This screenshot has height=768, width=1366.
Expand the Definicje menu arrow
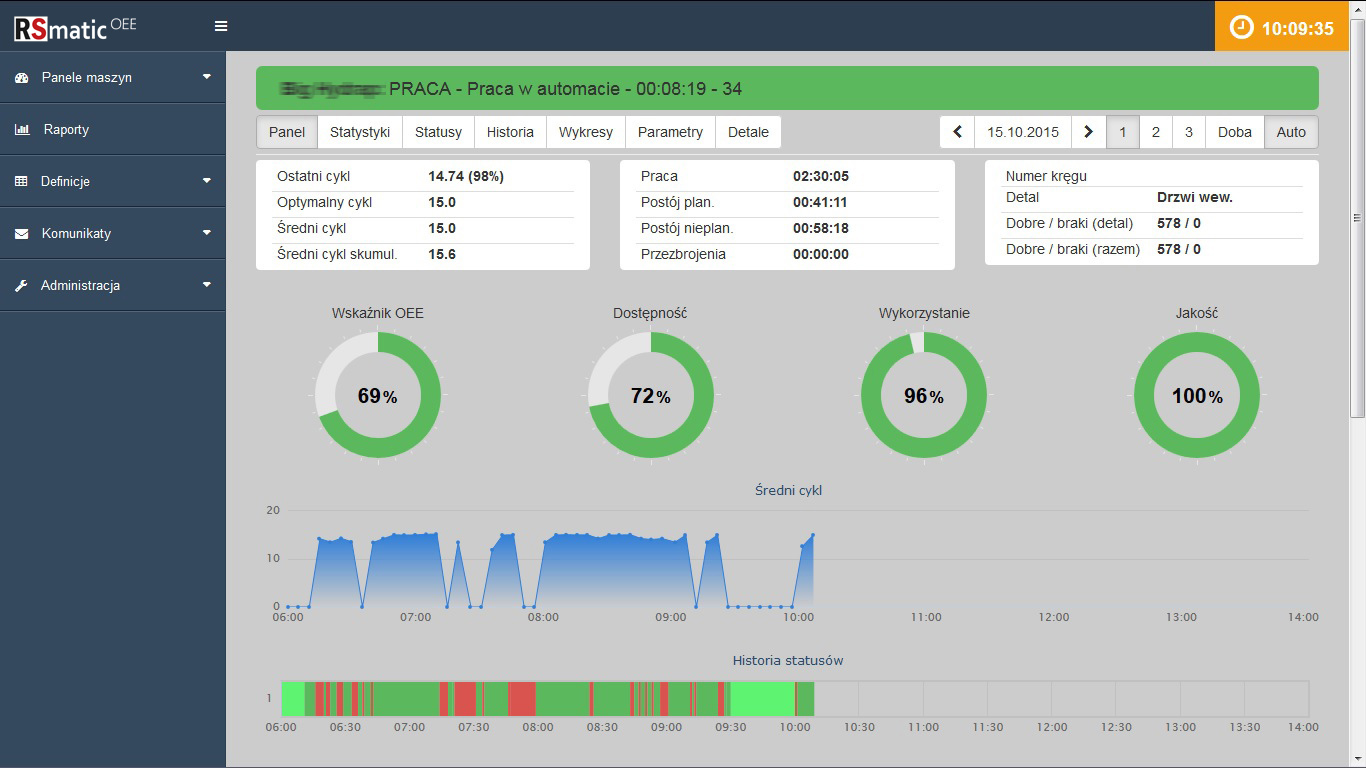click(x=207, y=180)
